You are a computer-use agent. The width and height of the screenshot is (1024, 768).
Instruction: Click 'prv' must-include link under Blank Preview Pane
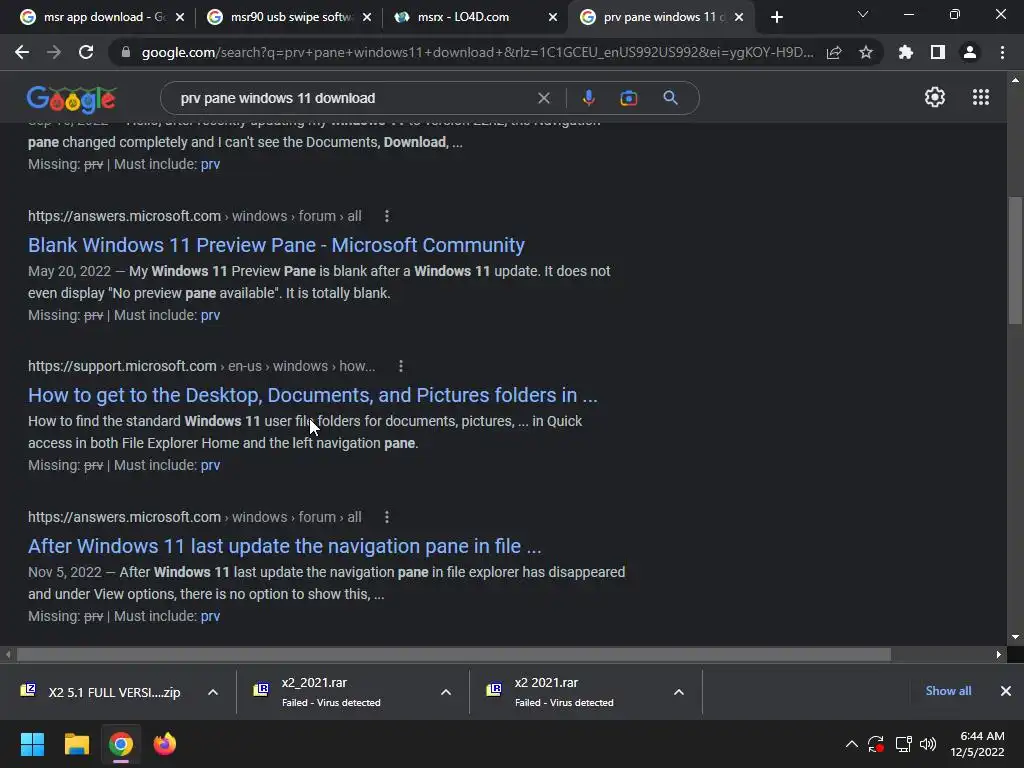(210, 315)
